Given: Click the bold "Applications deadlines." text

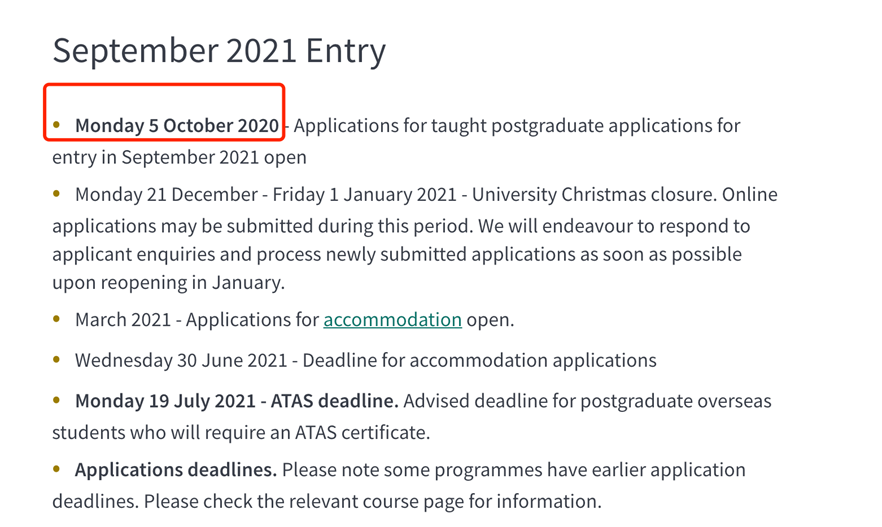Looking at the screenshot, I should (x=175, y=470).
